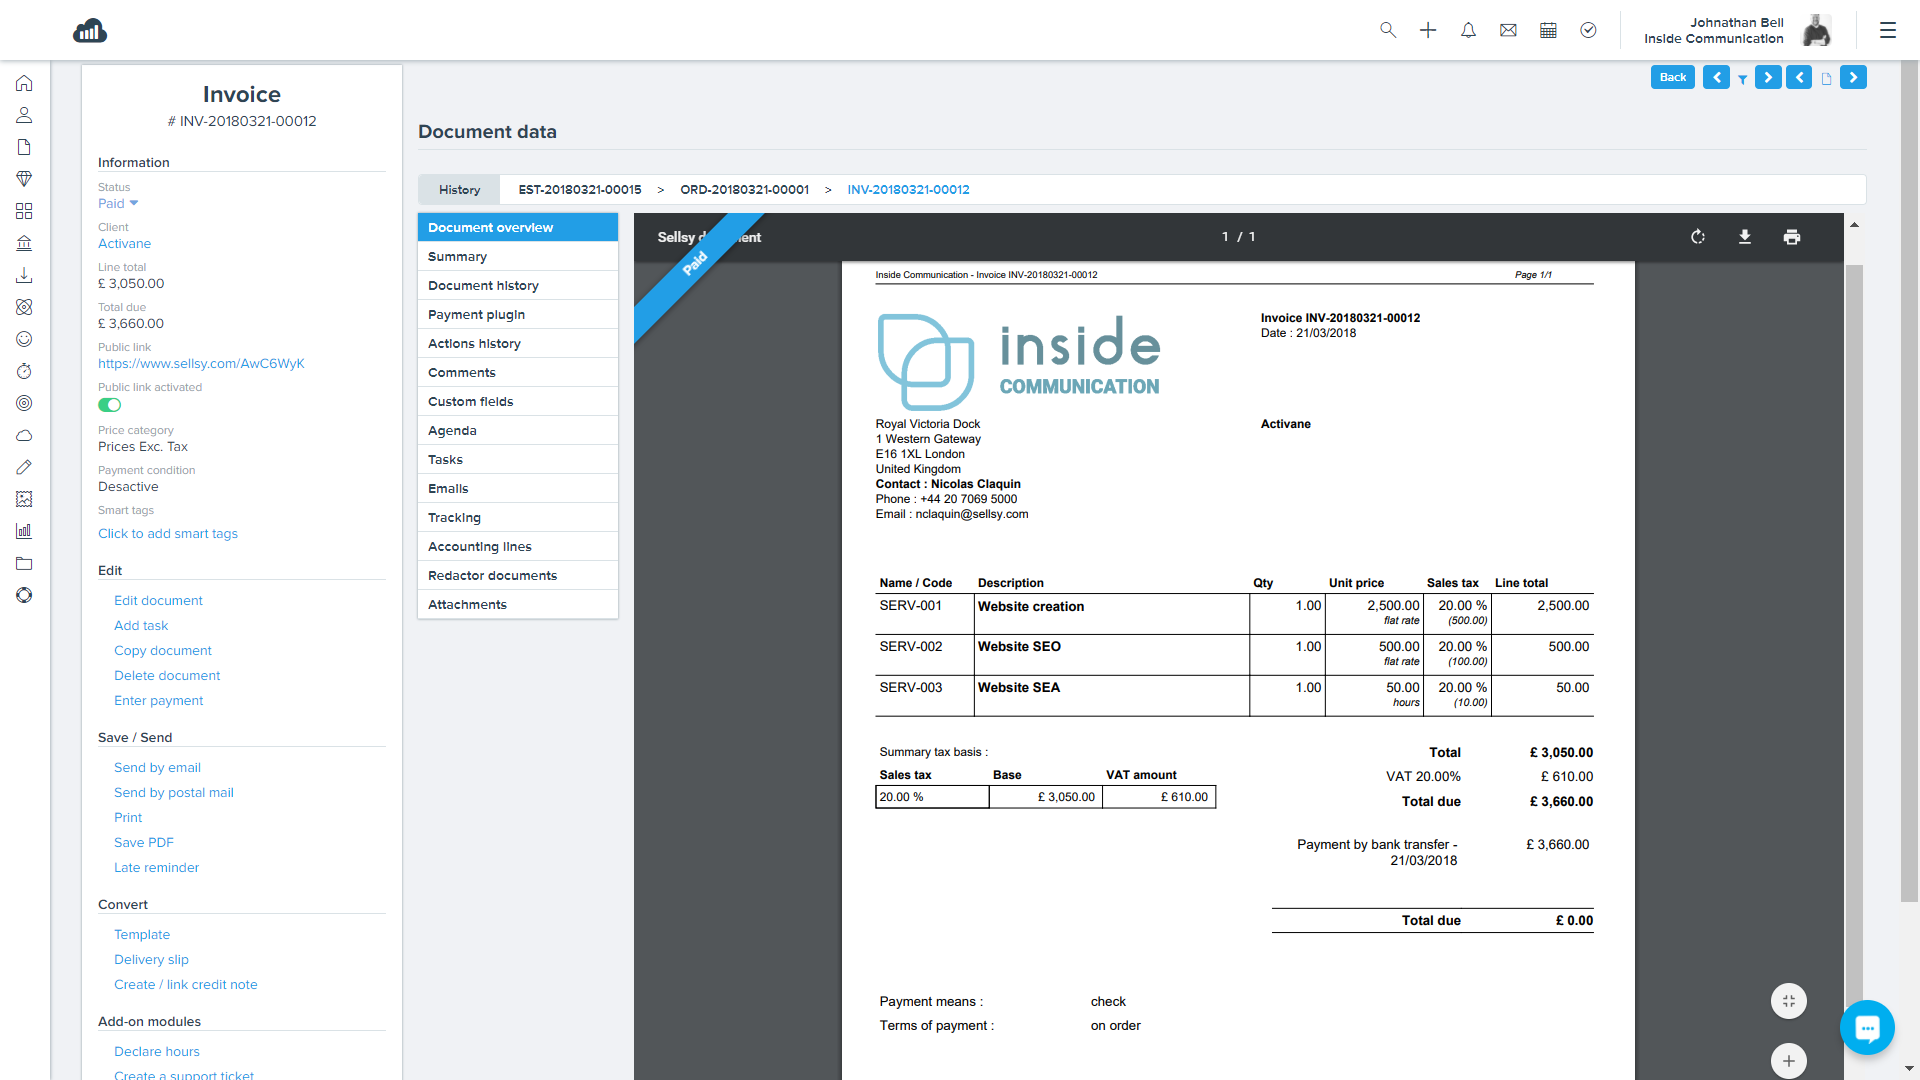This screenshot has height=1080, width=1920.
Task: Click the Back button
Action: 1672,77
